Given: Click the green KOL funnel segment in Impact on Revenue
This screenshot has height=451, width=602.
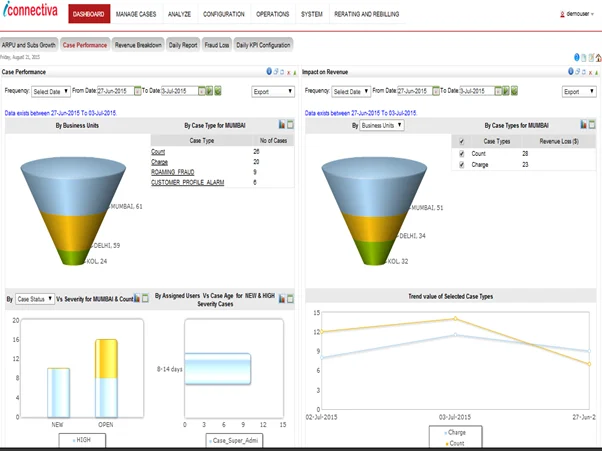Looking at the screenshot, I should pos(374,253).
